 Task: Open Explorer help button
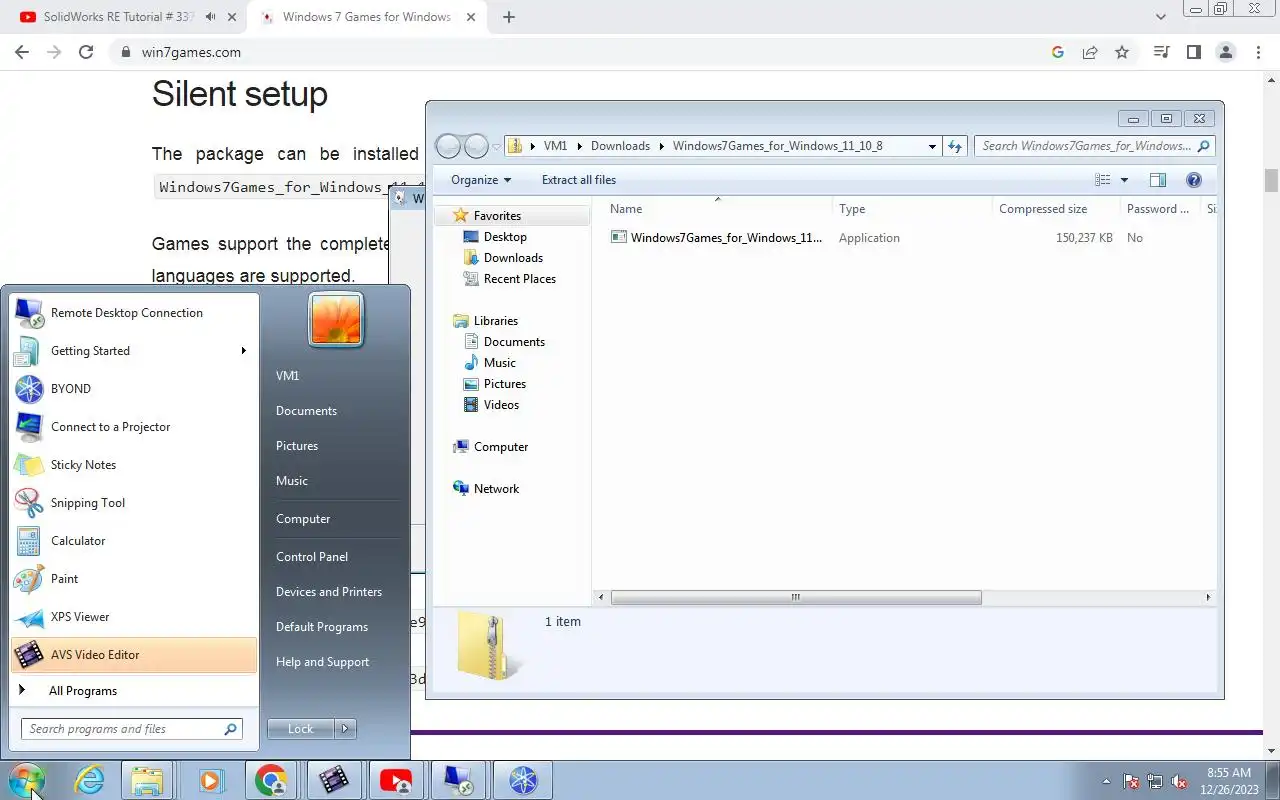click(x=1193, y=180)
